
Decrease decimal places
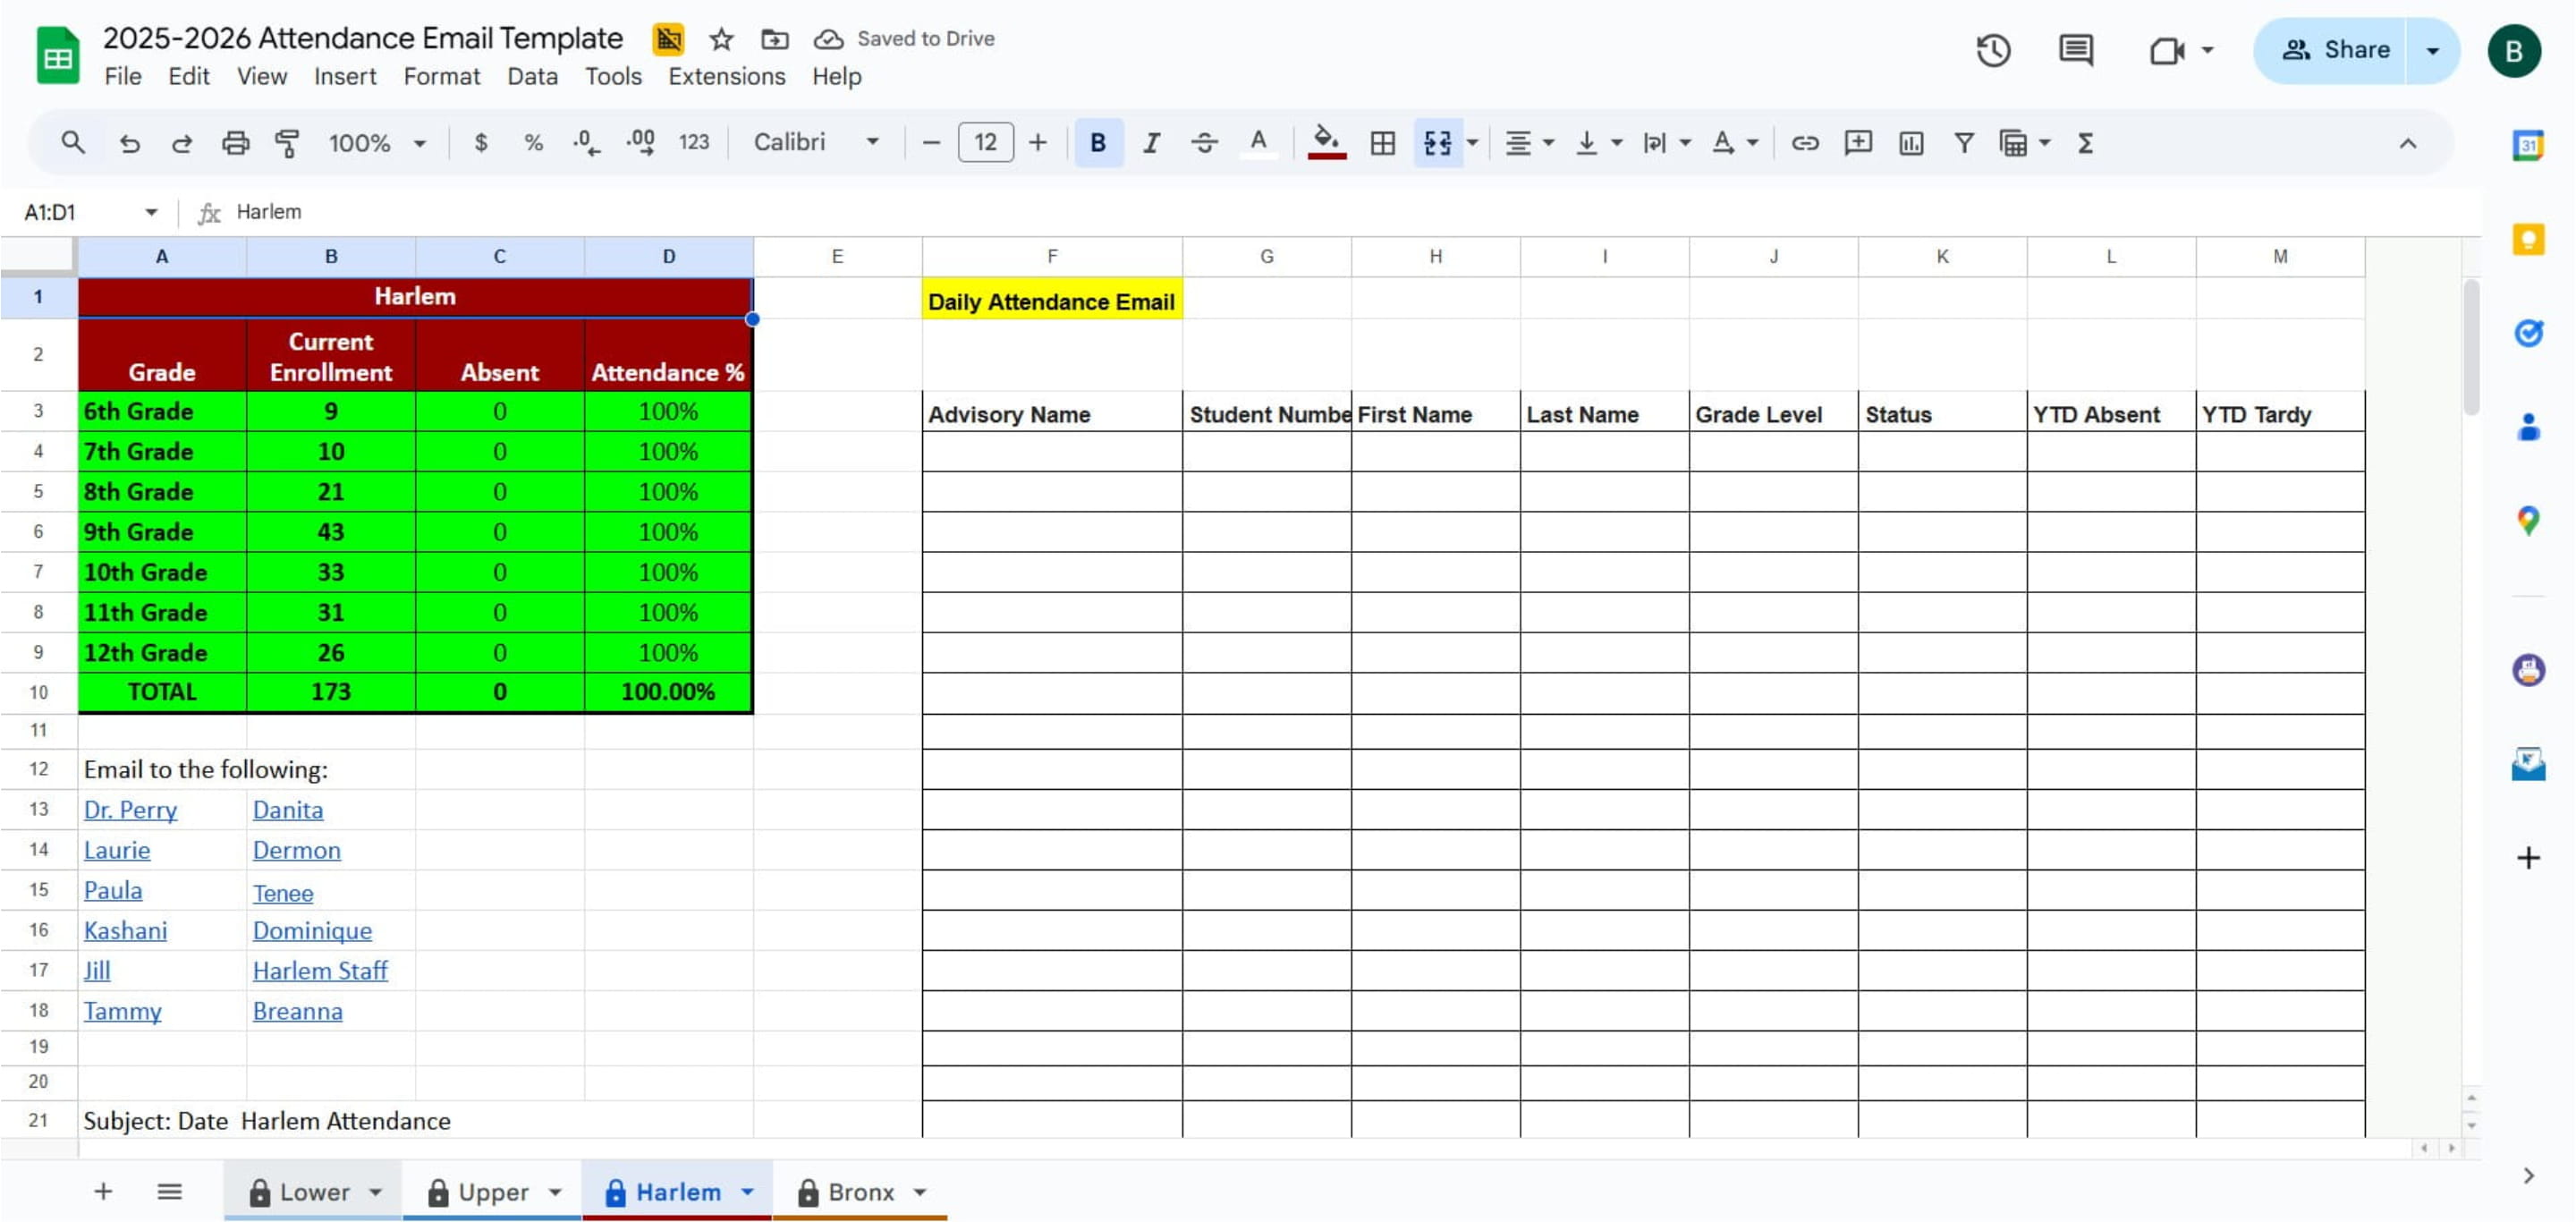coord(587,143)
